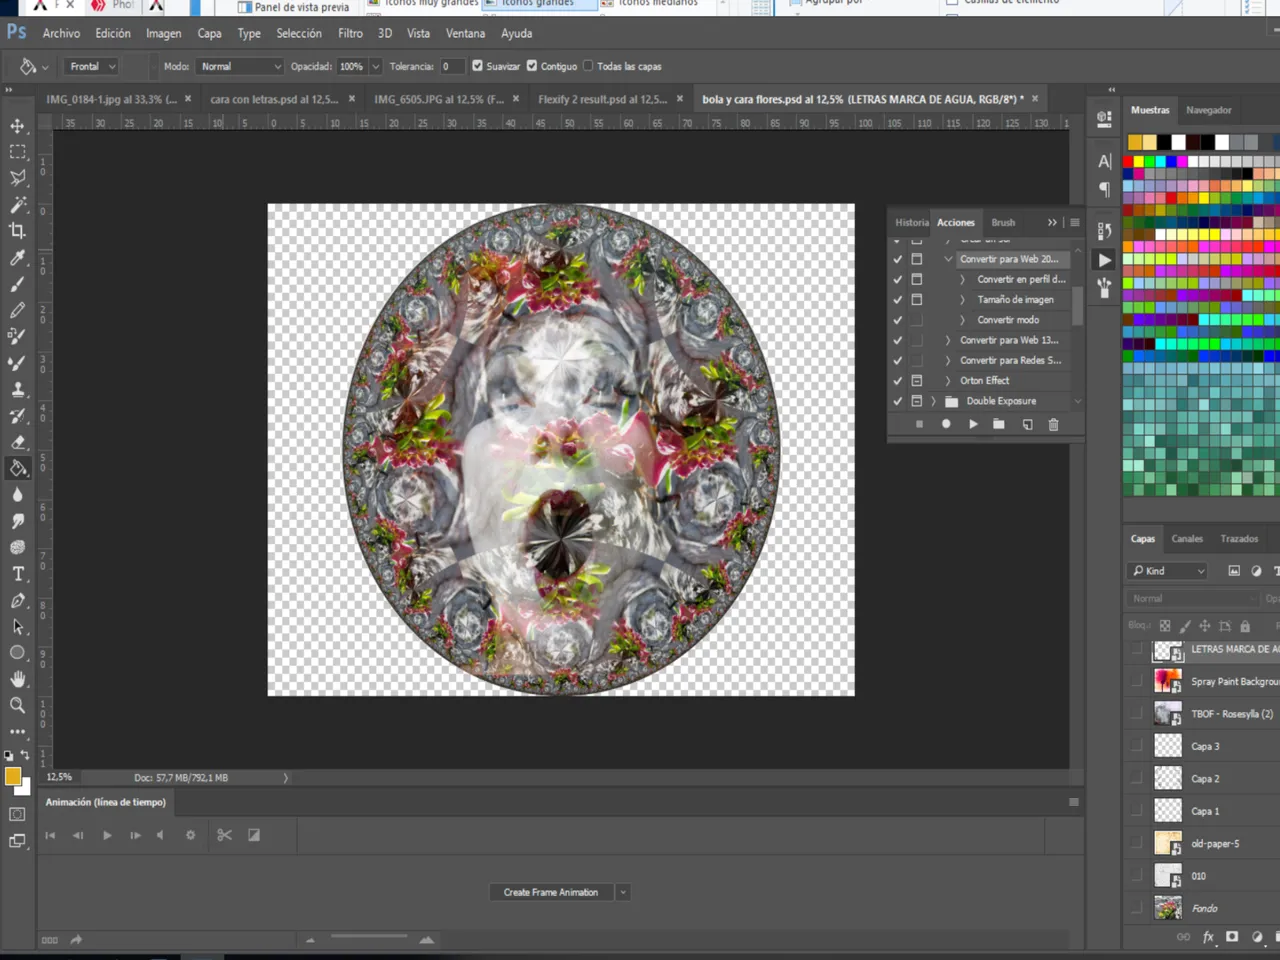The width and height of the screenshot is (1280, 960).
Task: Select the Eyedropper tool
Action: coord(18,258)
